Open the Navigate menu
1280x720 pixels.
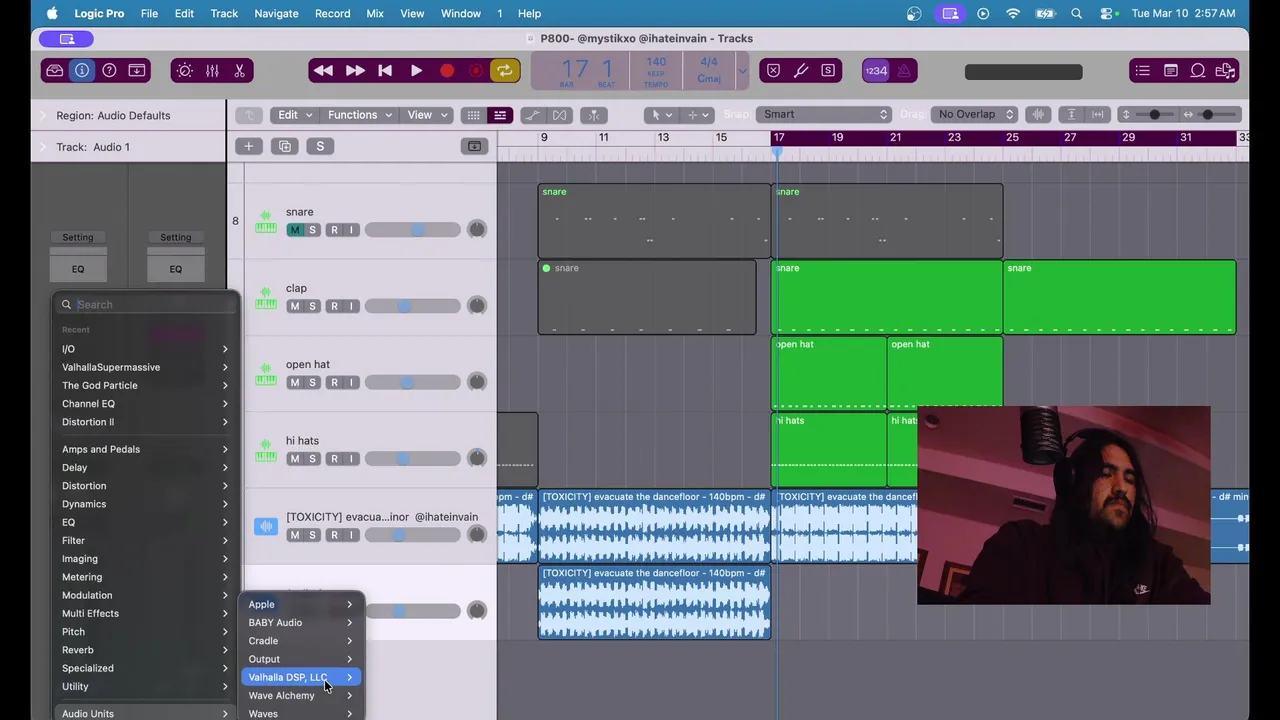click(276, 13)
